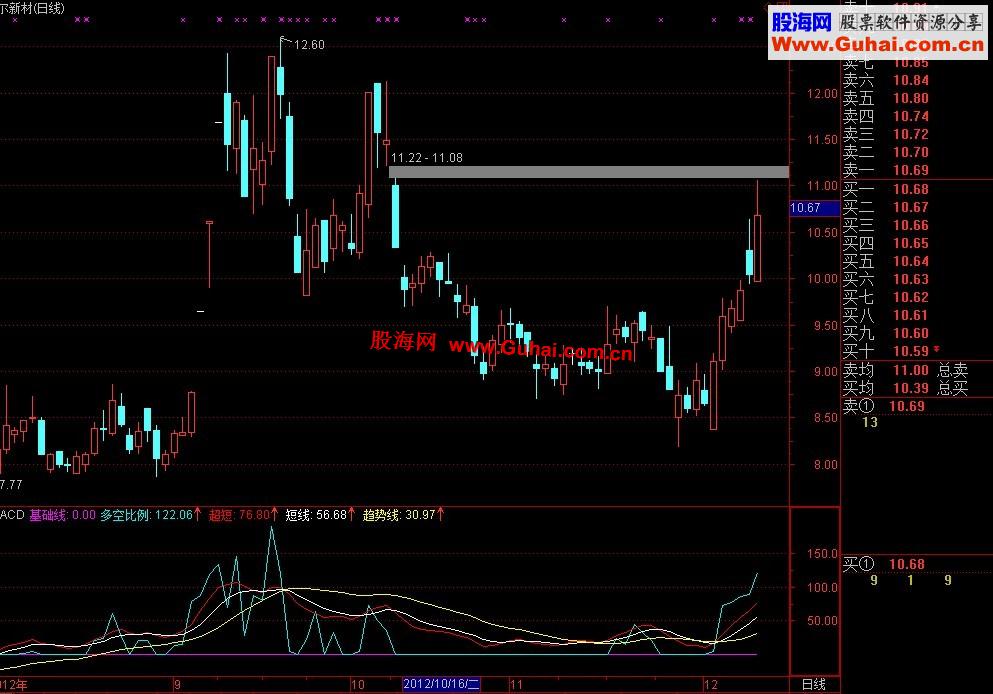Select the 买二 10.67 order row
Screen dimensions: 993x694
(x=886, y=207)
